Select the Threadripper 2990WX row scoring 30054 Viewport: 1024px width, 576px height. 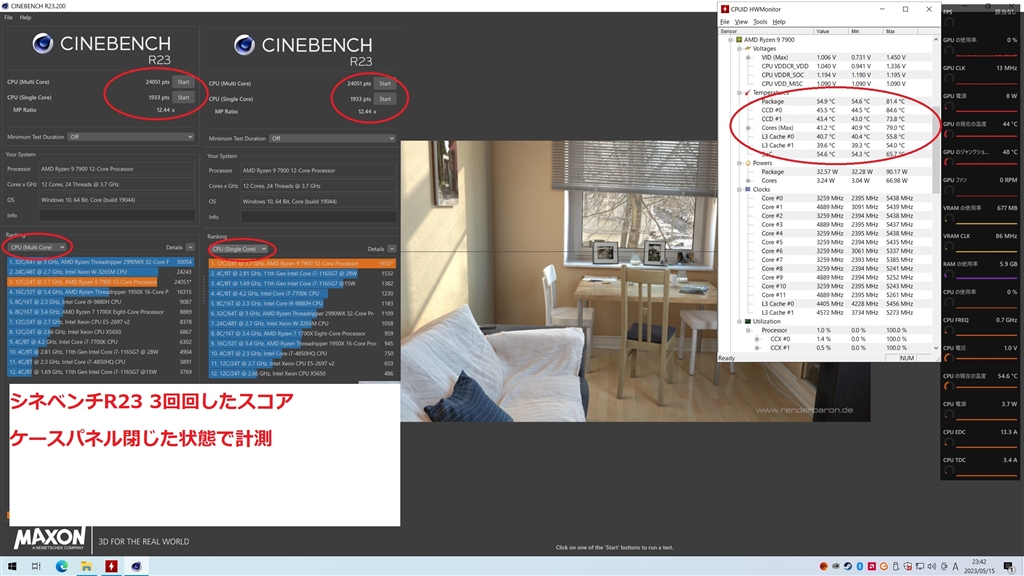click(x=101, y=262)
